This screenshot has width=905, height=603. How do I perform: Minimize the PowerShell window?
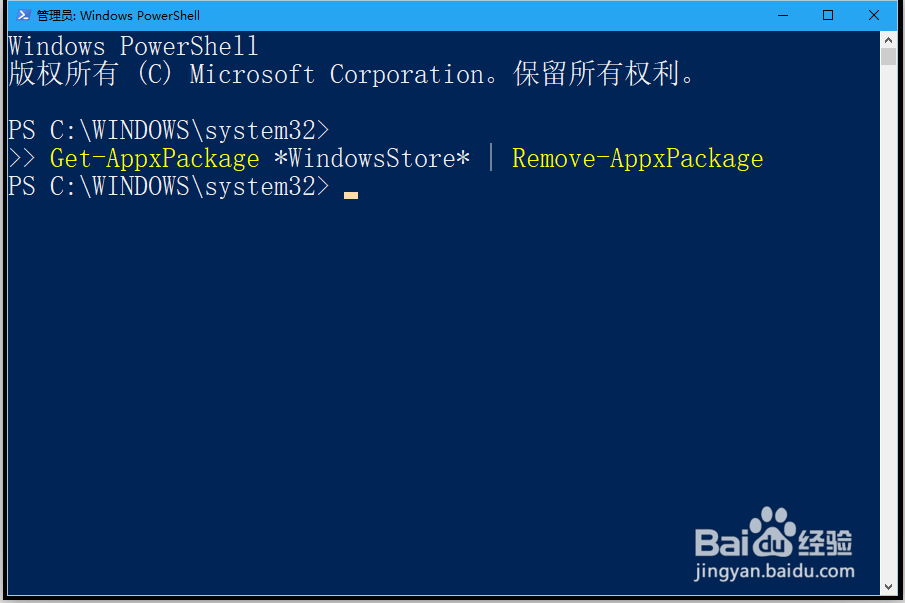tap(783, 16)
